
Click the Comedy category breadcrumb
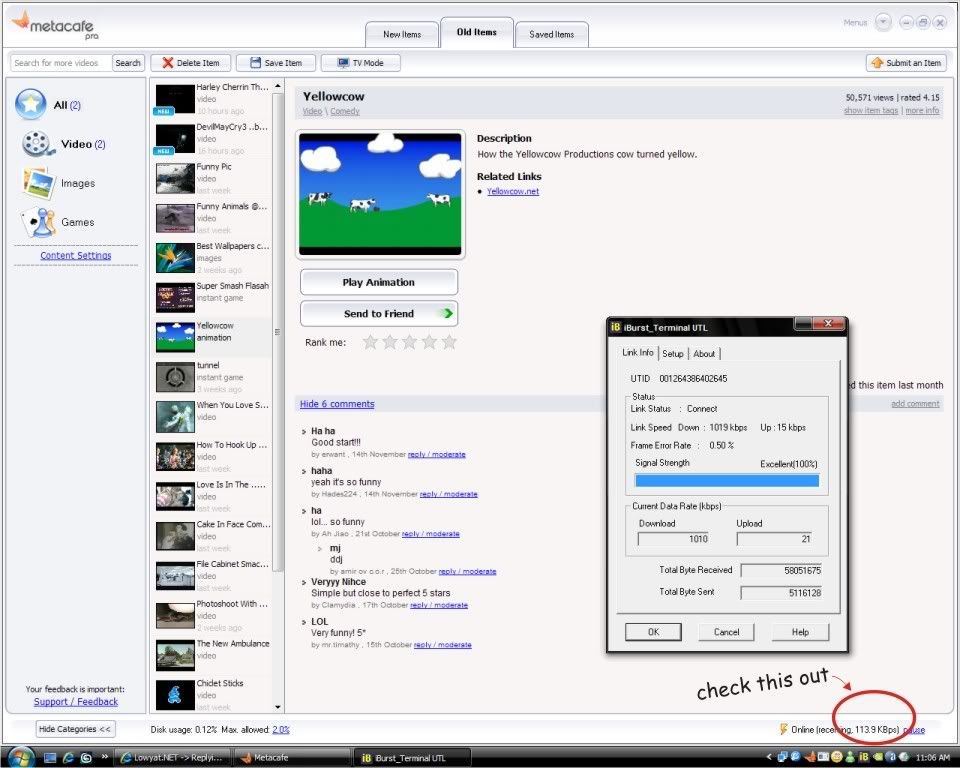(x=345, y=111)
